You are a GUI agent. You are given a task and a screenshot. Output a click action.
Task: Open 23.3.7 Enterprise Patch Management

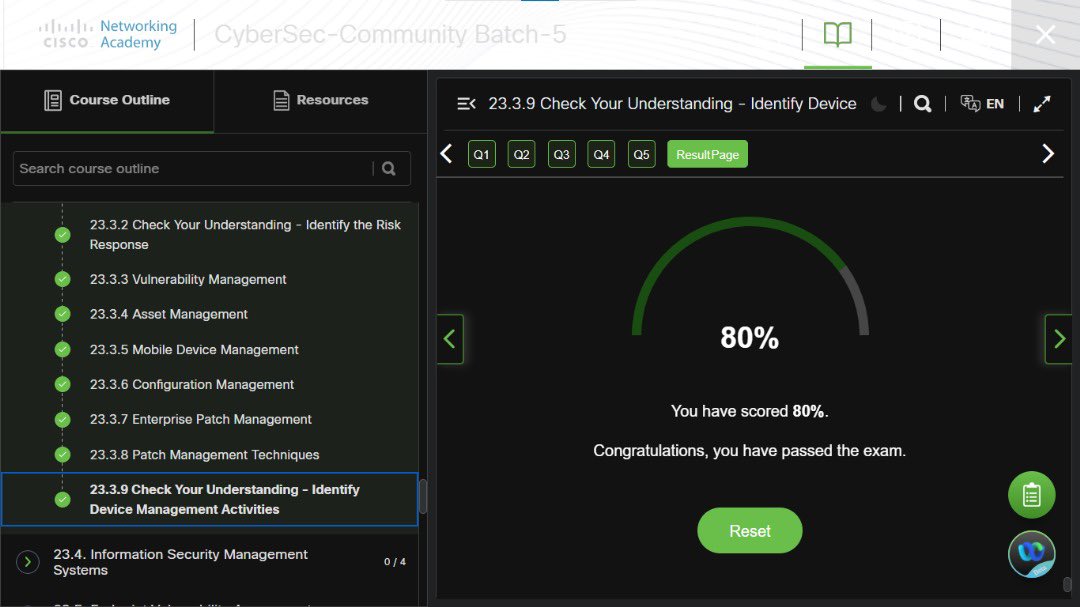click(200, 420)
